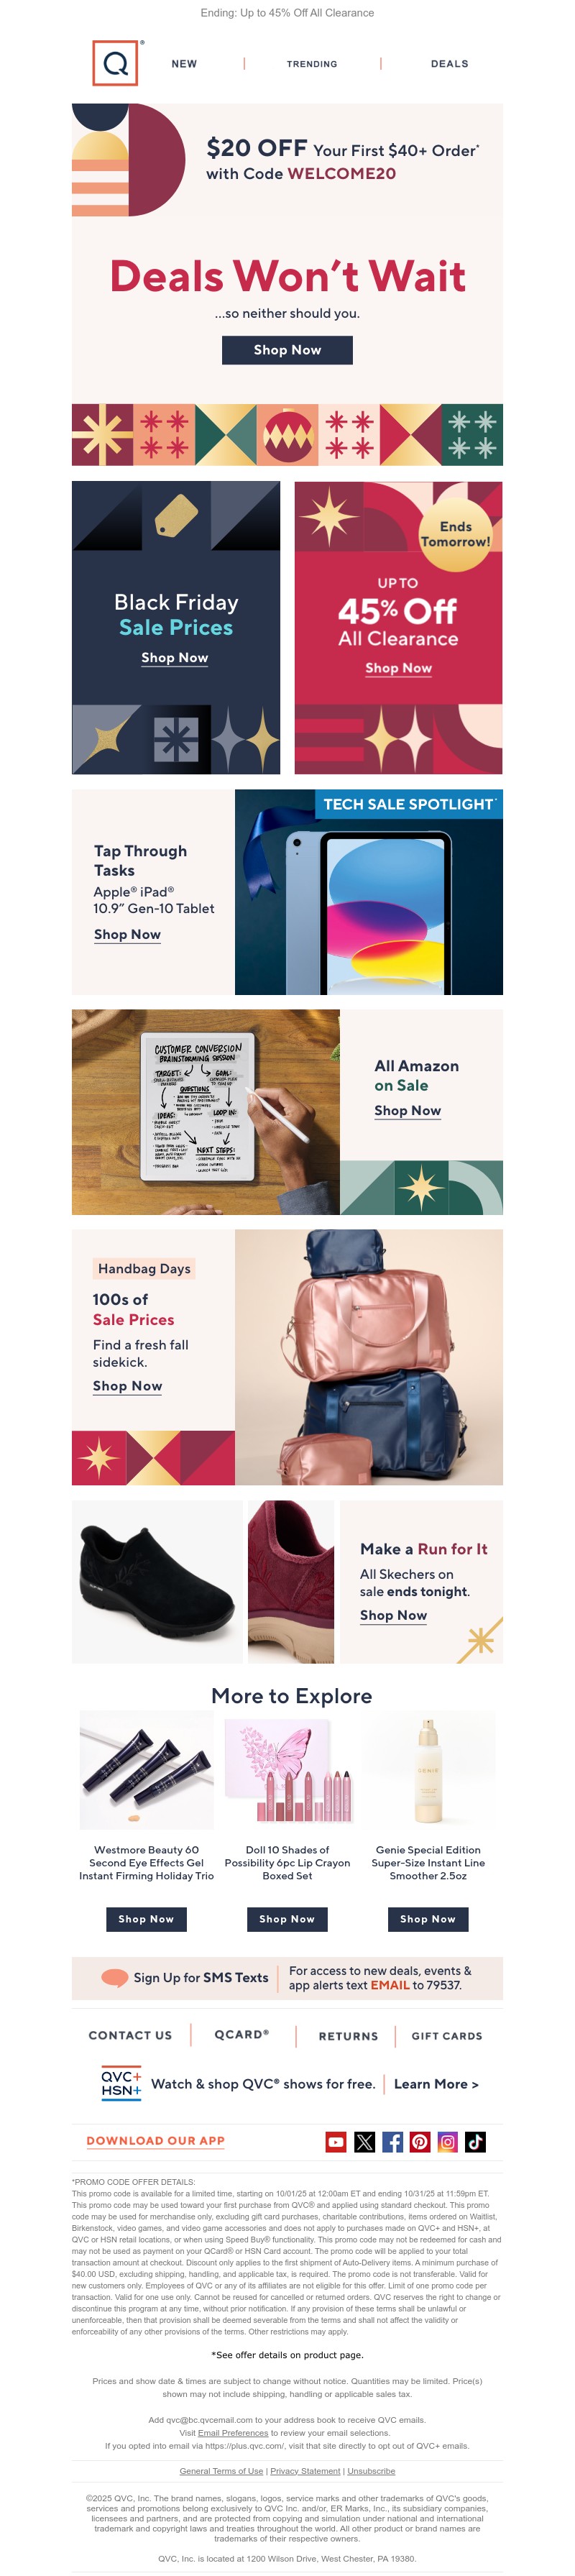Shop the 45% Off All Clearance

[x=398, y=668]
